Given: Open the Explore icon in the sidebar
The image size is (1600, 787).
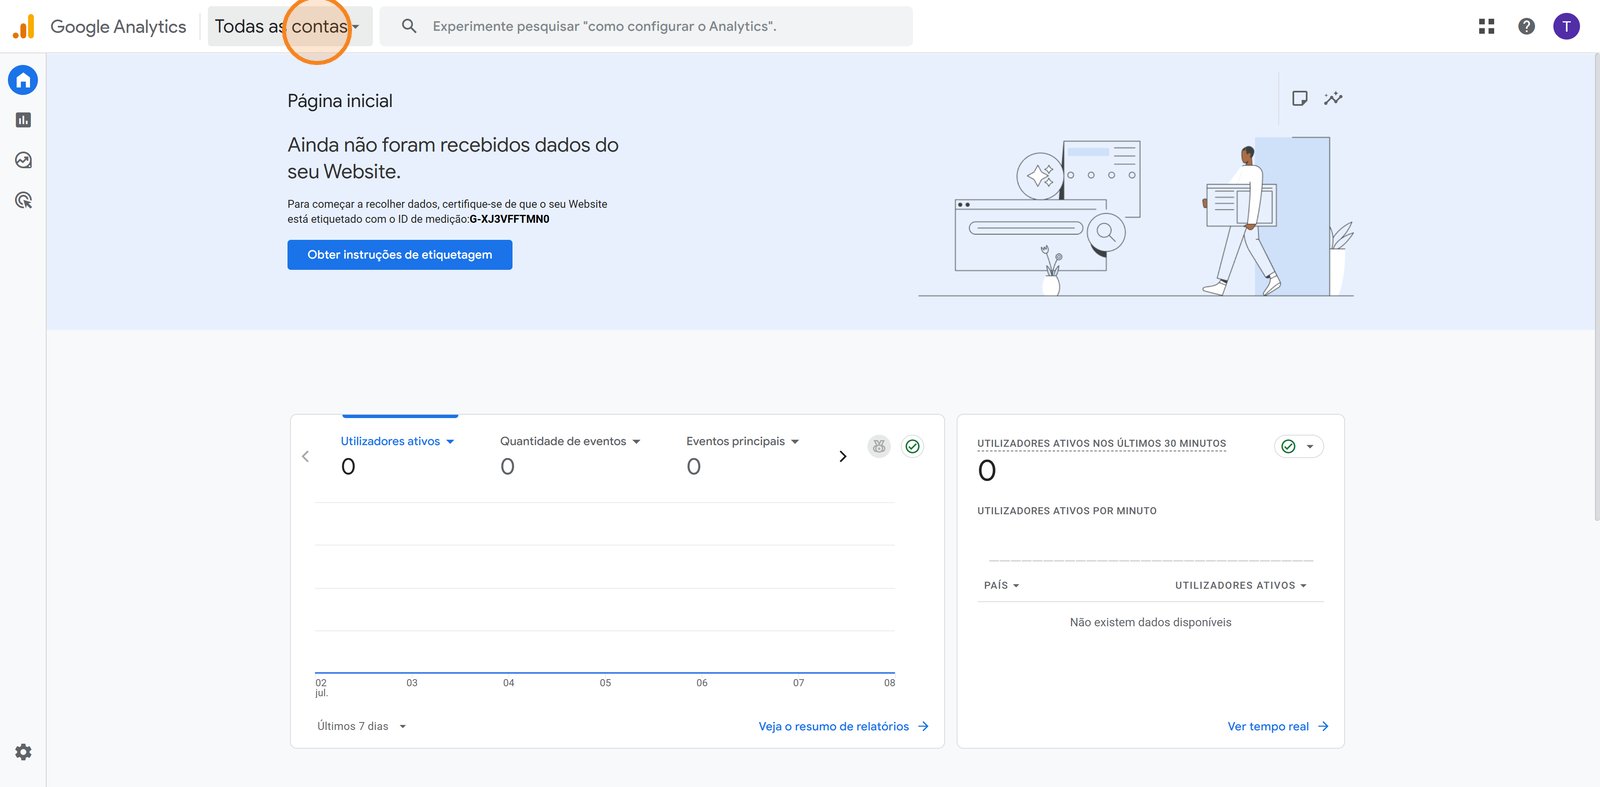Looking at the screenshot, I should tap(23, 160).
